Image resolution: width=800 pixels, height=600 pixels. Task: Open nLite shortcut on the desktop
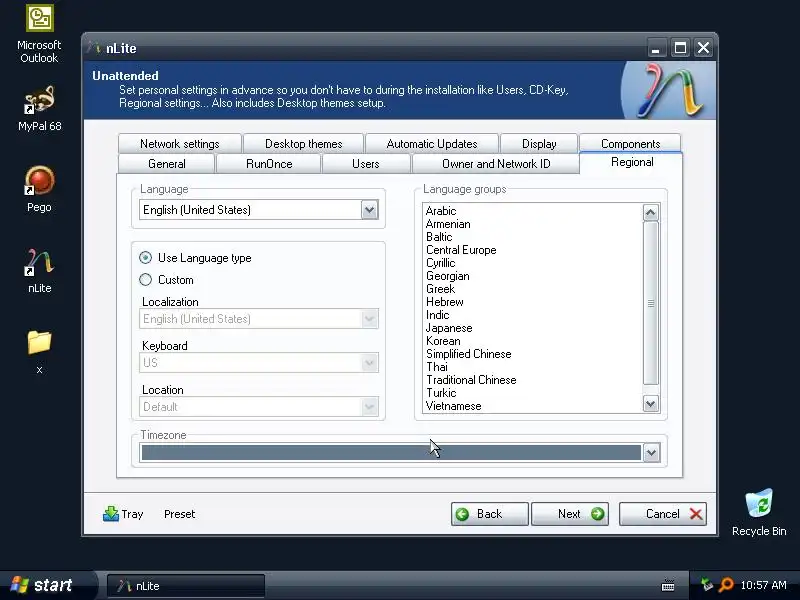pos(39,270)
